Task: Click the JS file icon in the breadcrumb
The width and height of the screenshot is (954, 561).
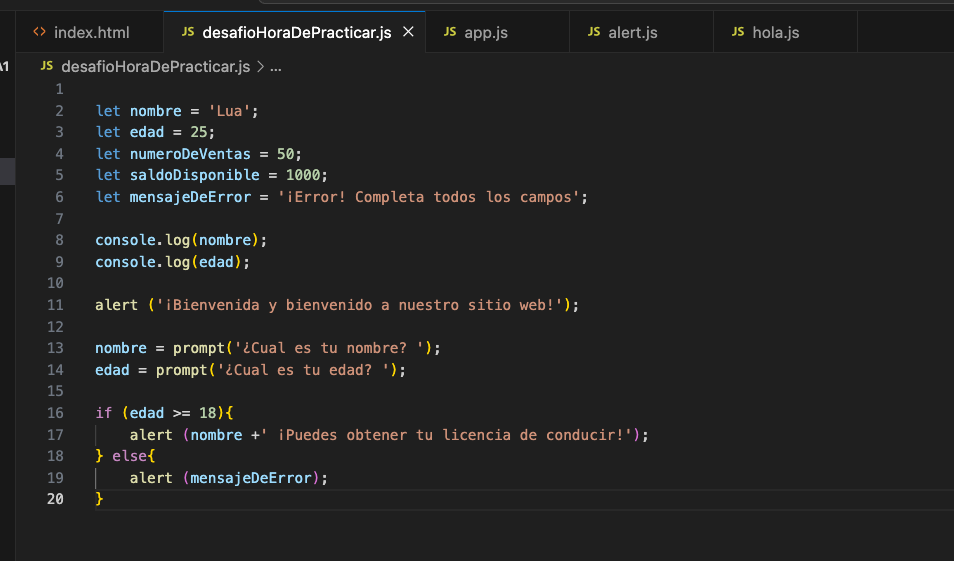Action: point(46,67)
